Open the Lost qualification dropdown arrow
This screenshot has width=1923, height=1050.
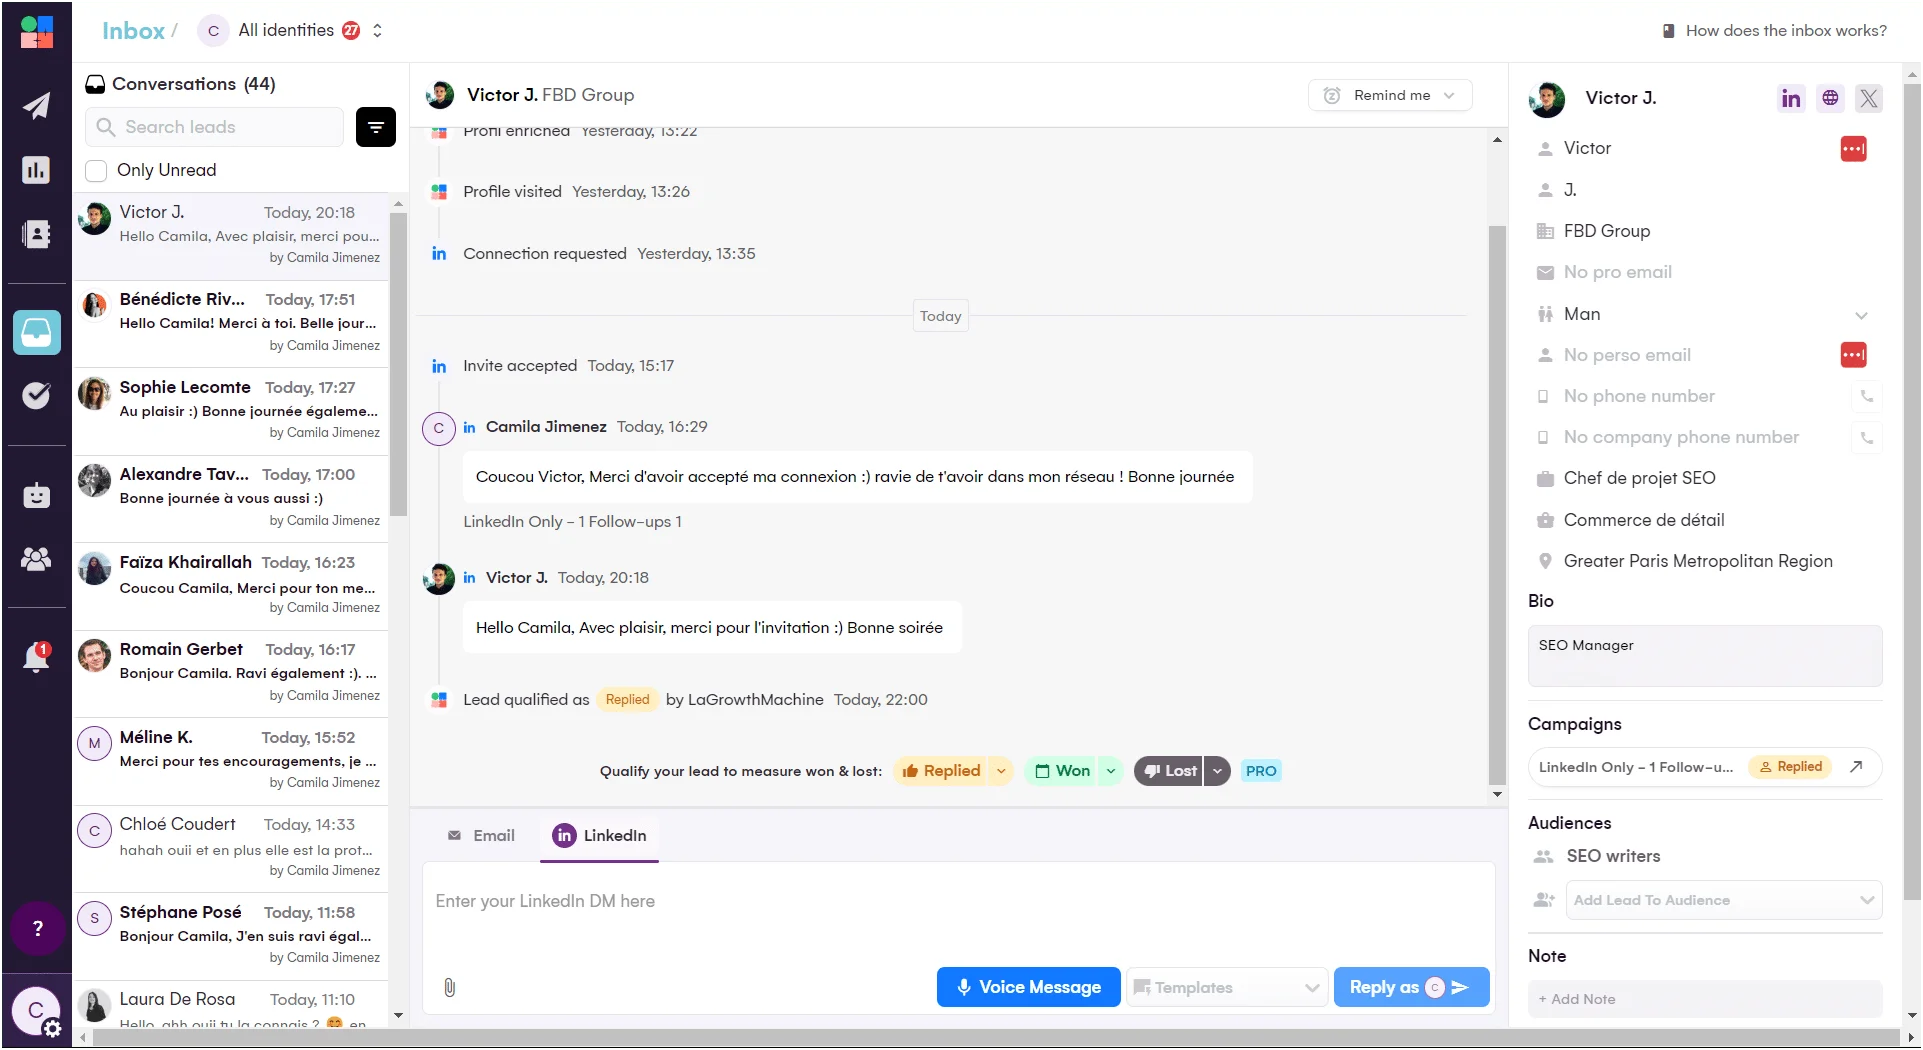(1217, 771)
